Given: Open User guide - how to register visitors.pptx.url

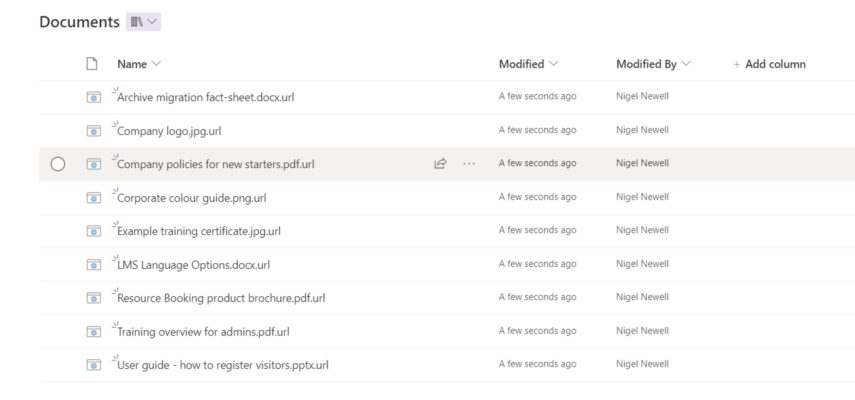Looking at the screenshot, I should coord(222,365).
